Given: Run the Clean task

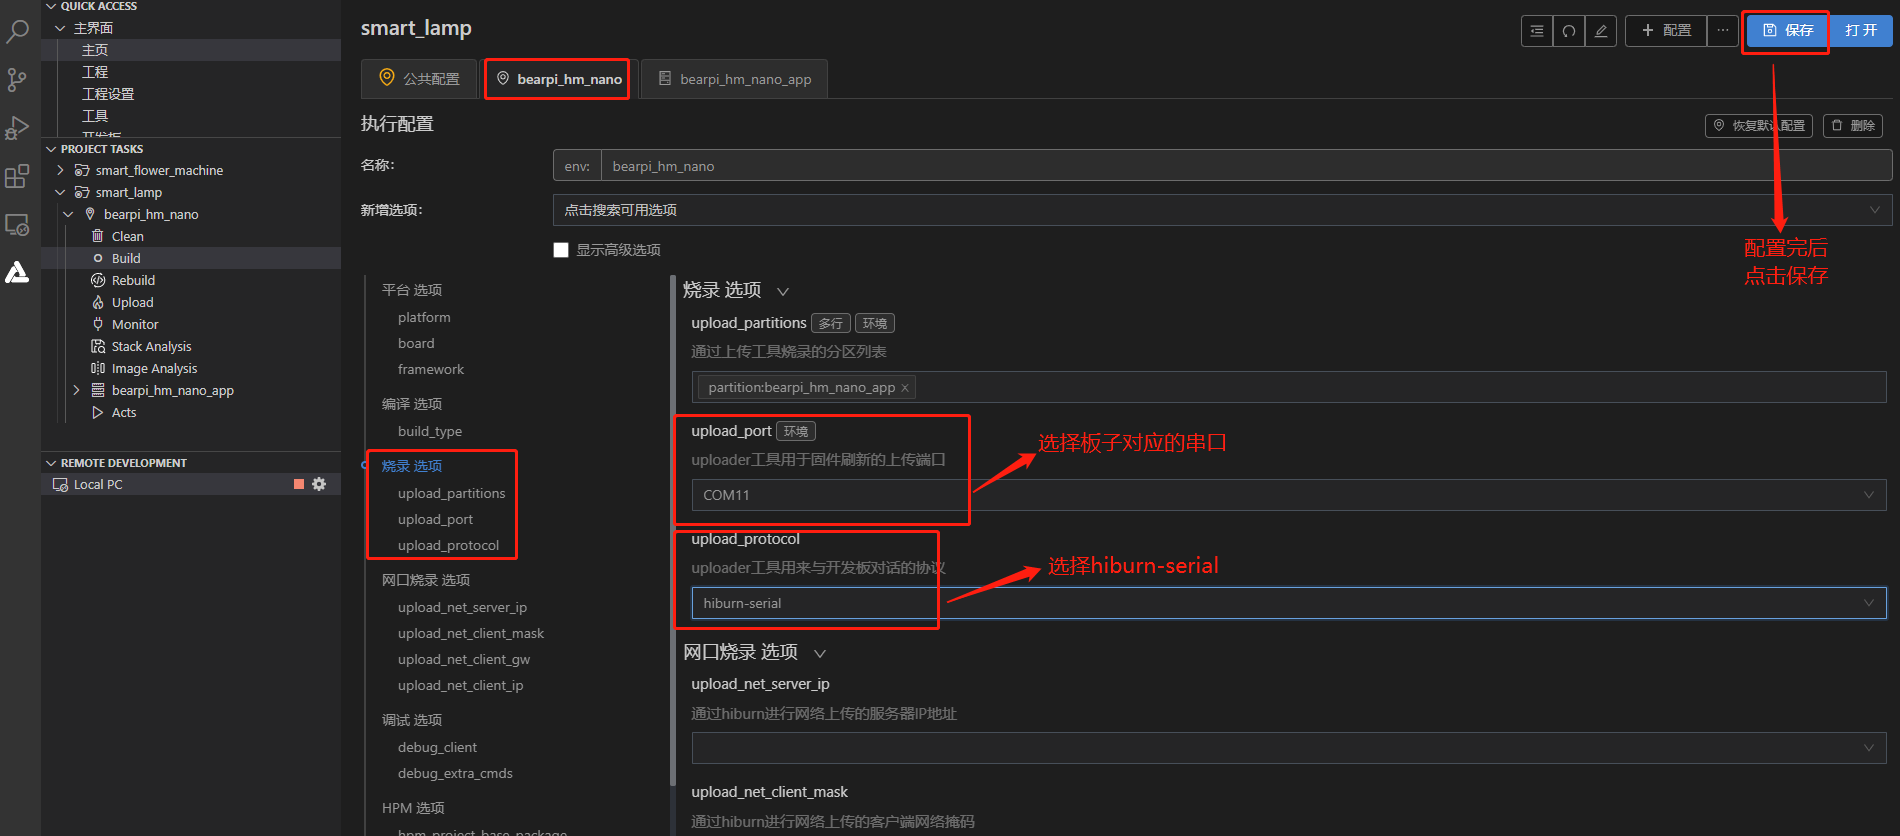Looking at the screenshot, I should (x=127, y=236).
